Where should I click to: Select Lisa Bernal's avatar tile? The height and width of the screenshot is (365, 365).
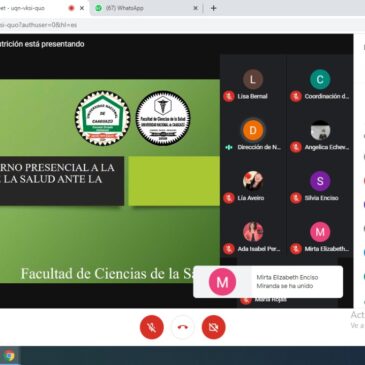(x=253, y=79)
